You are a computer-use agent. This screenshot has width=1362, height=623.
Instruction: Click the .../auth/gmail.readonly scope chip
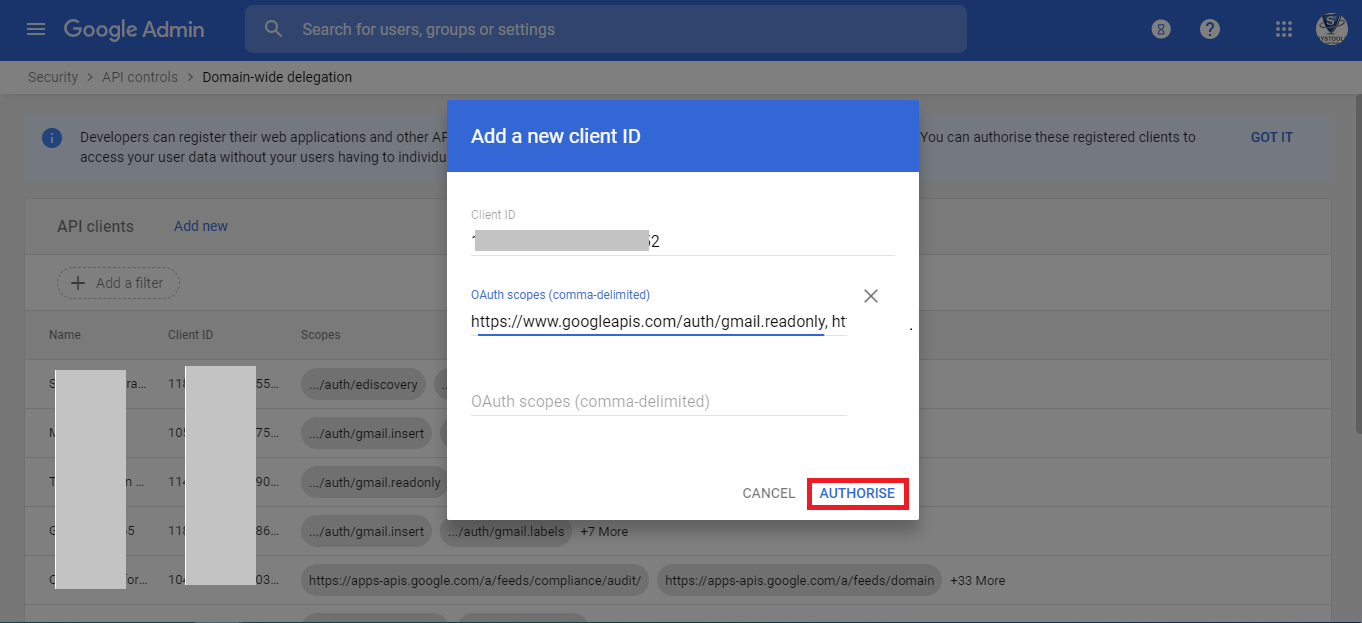click(374, 483)
